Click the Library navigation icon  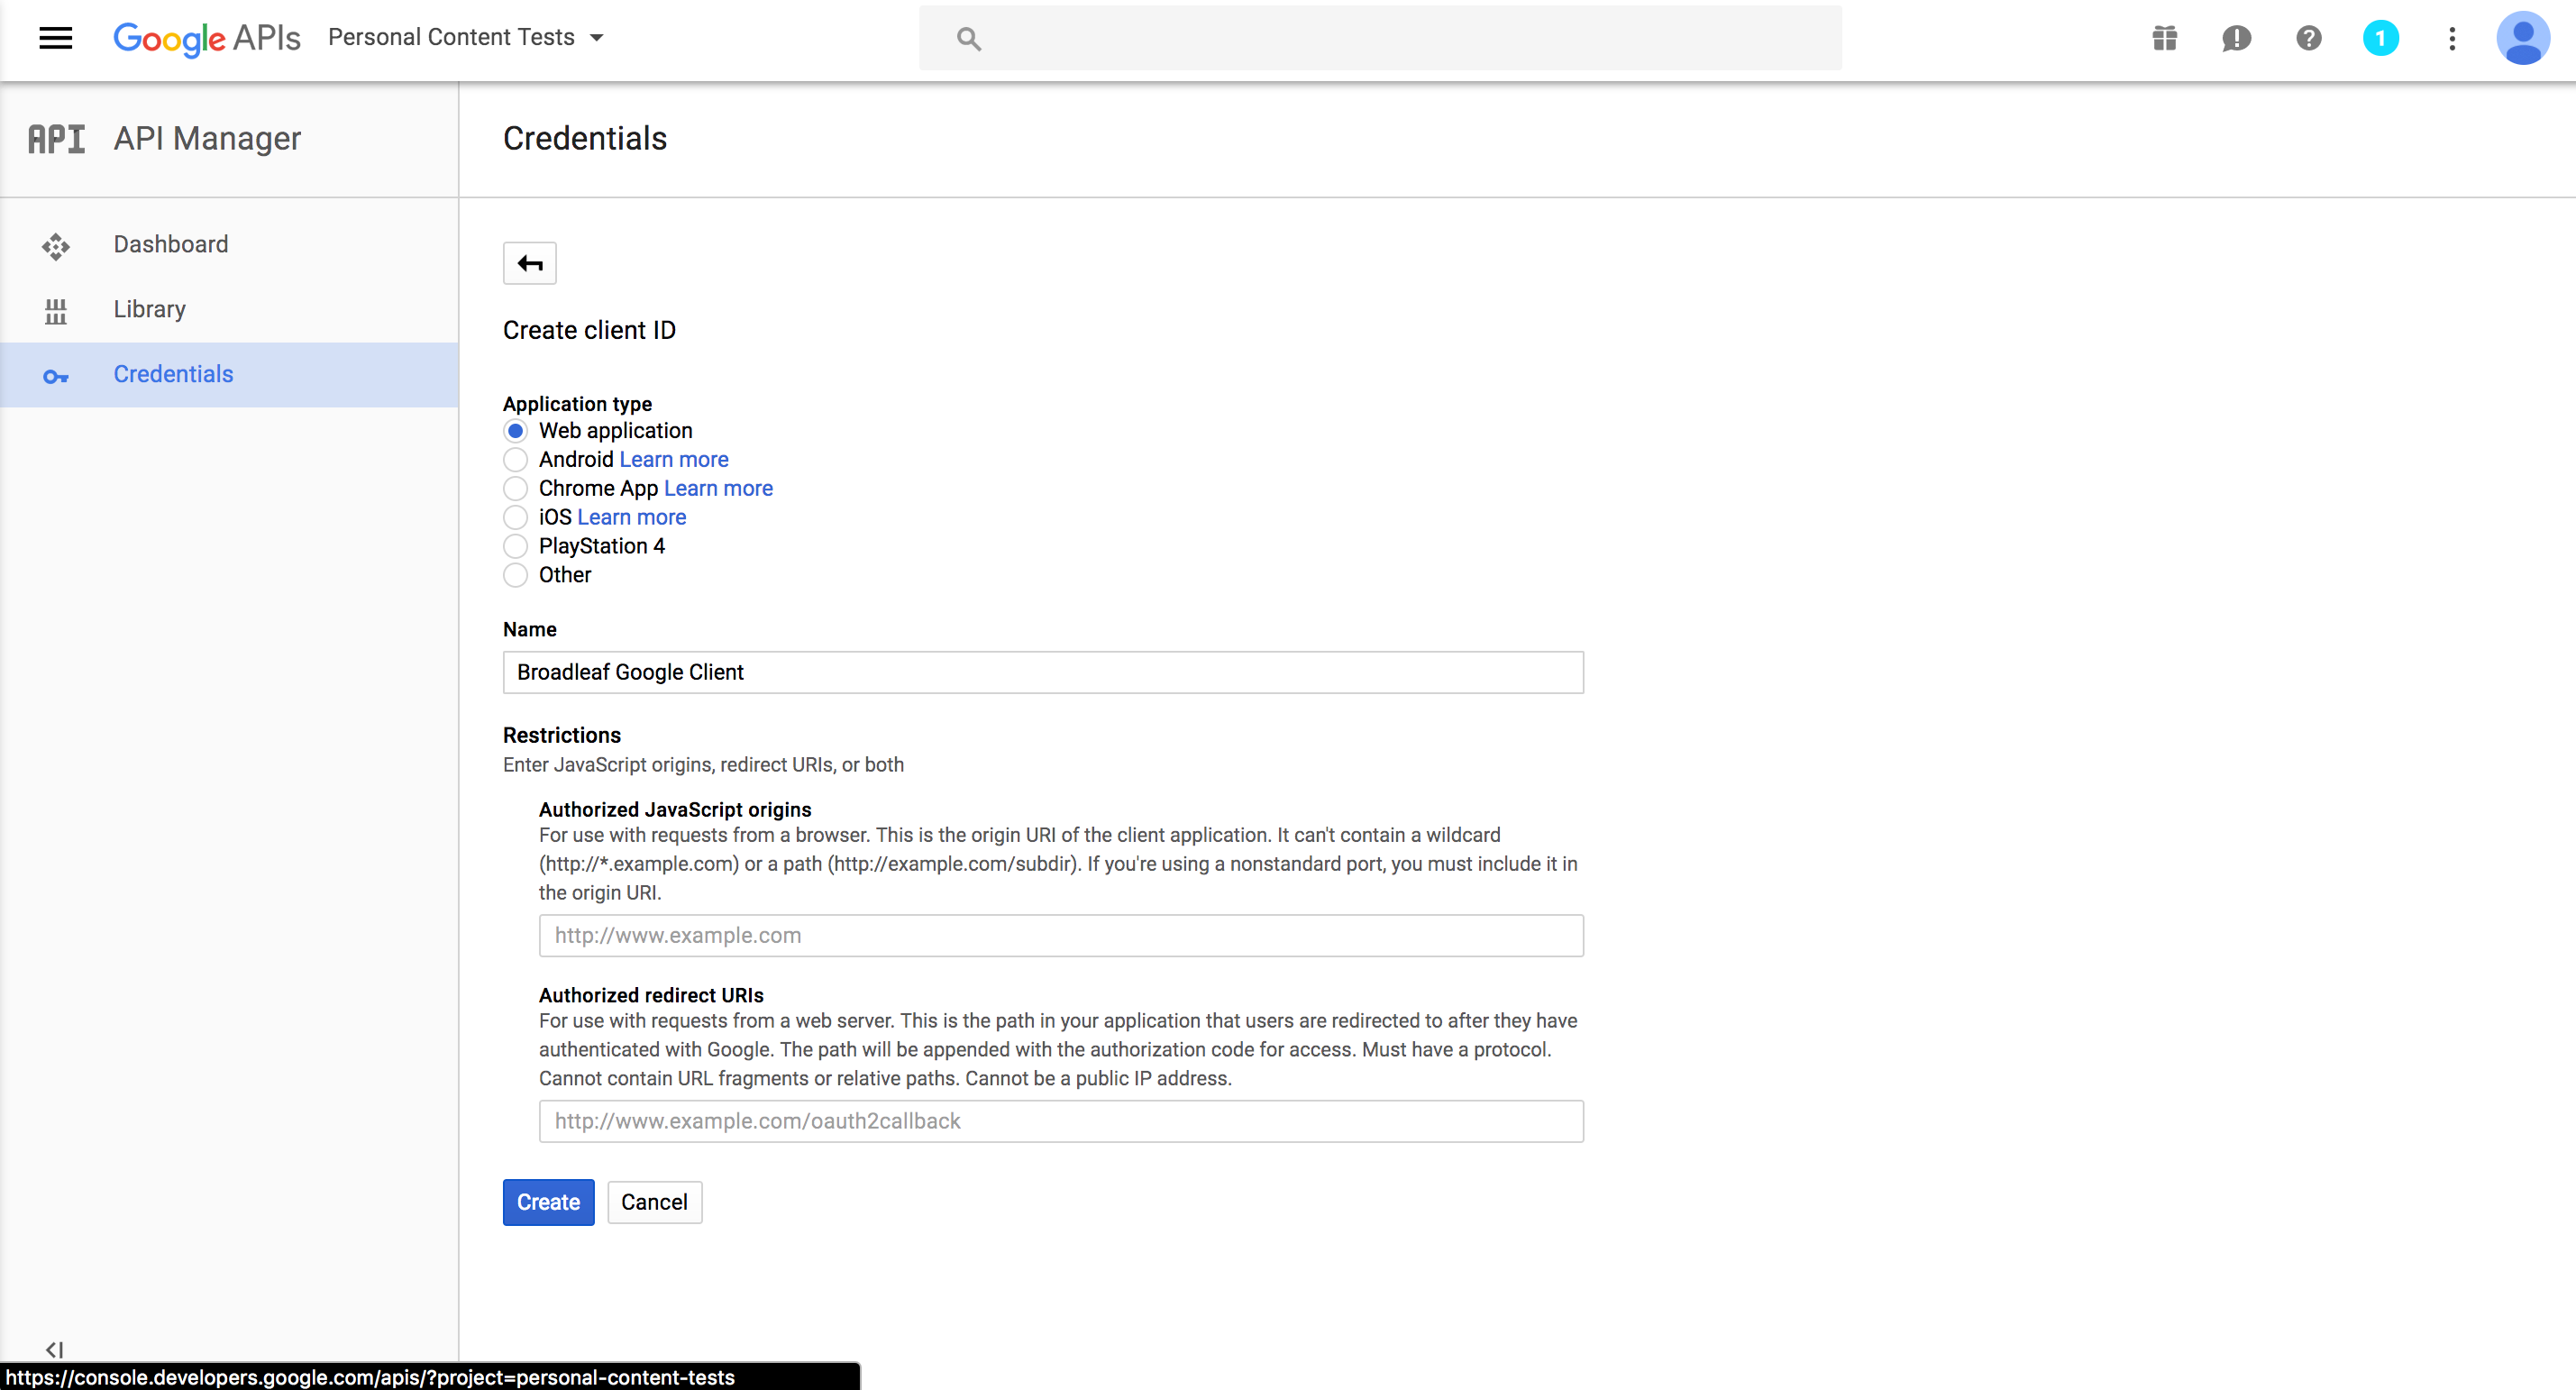point(55,308)
